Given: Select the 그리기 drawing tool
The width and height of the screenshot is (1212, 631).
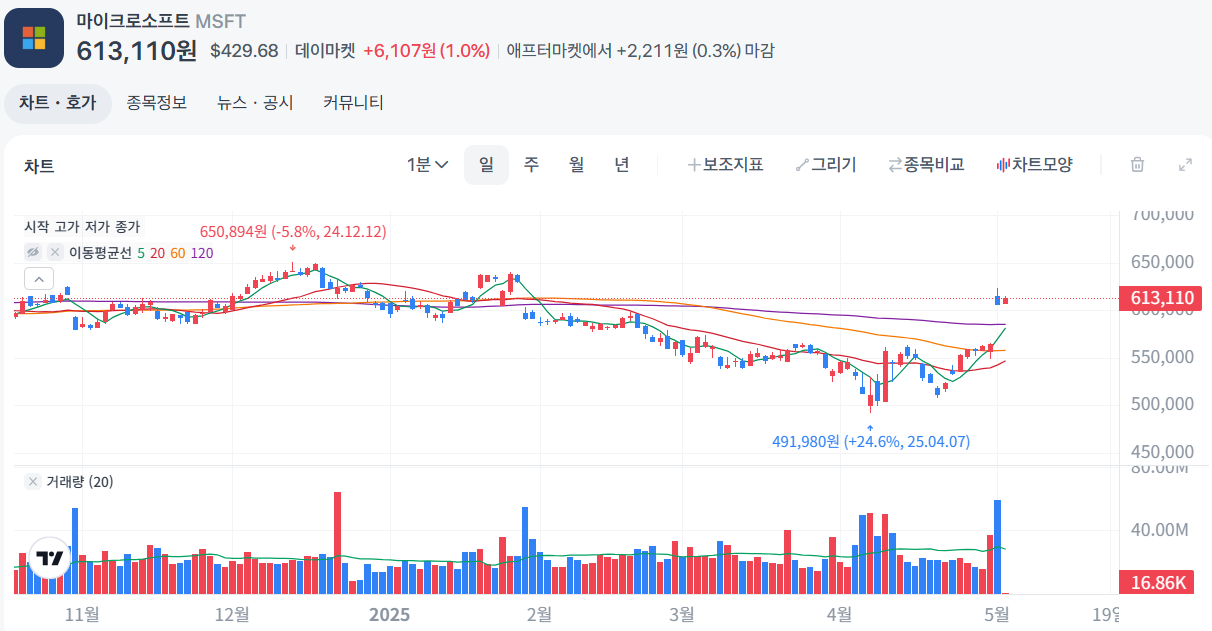Looking at the screenshot, I should coord(827,164).
